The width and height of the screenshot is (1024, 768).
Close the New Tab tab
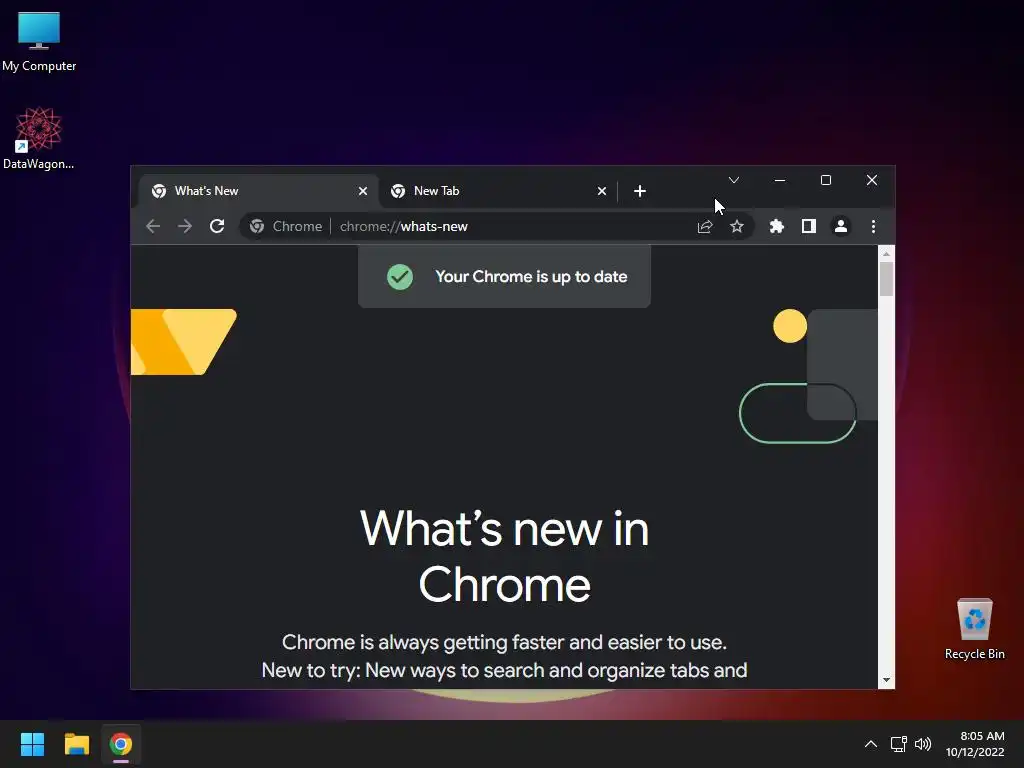602,191
